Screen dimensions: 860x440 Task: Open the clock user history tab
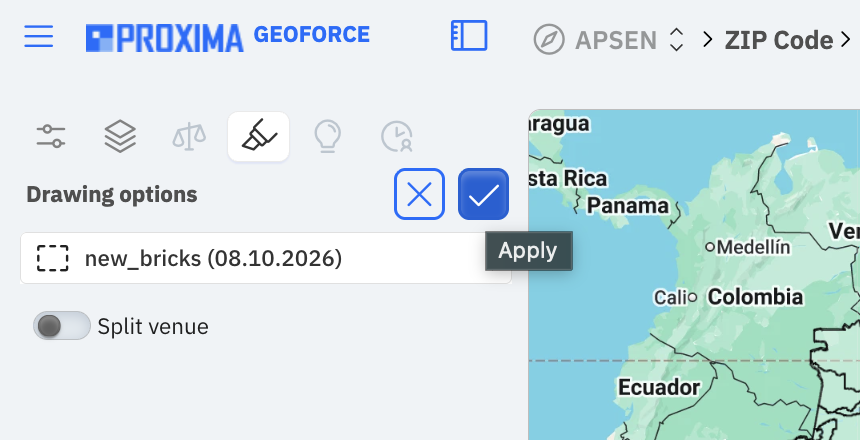point(397,137)
